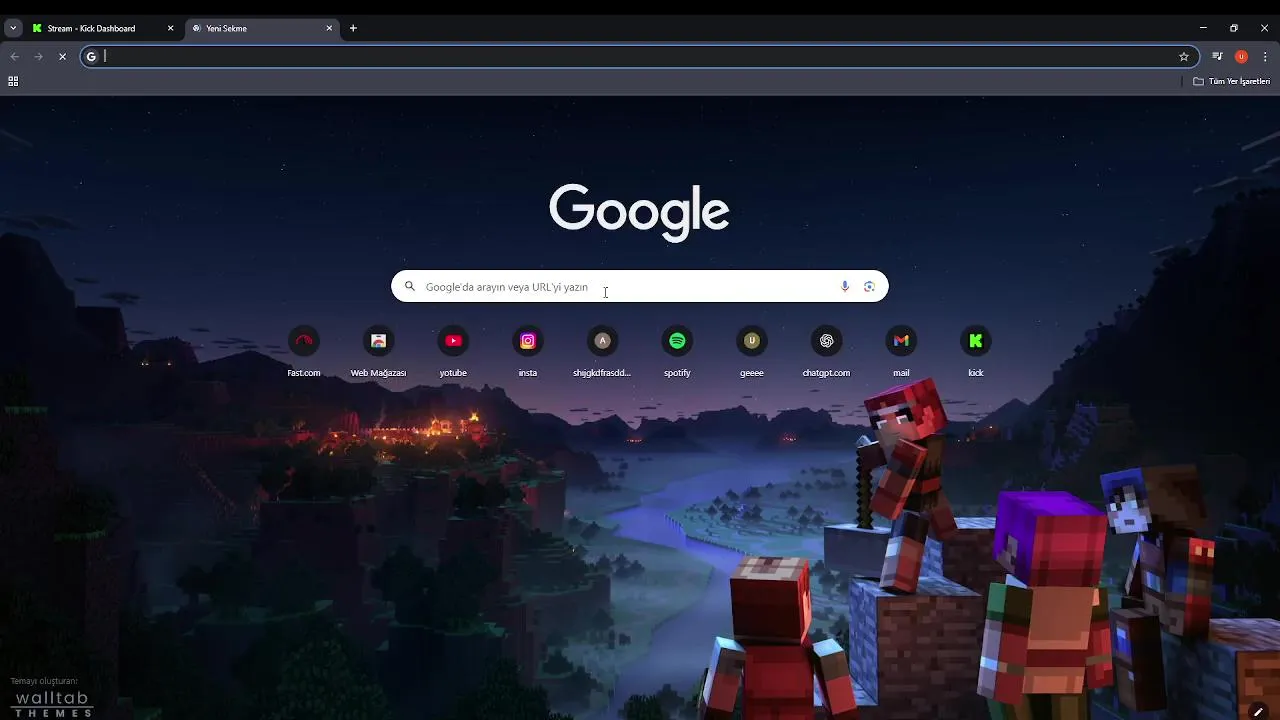Click the Google search box
Viewport: 1280px width, 720px height.
640,287
